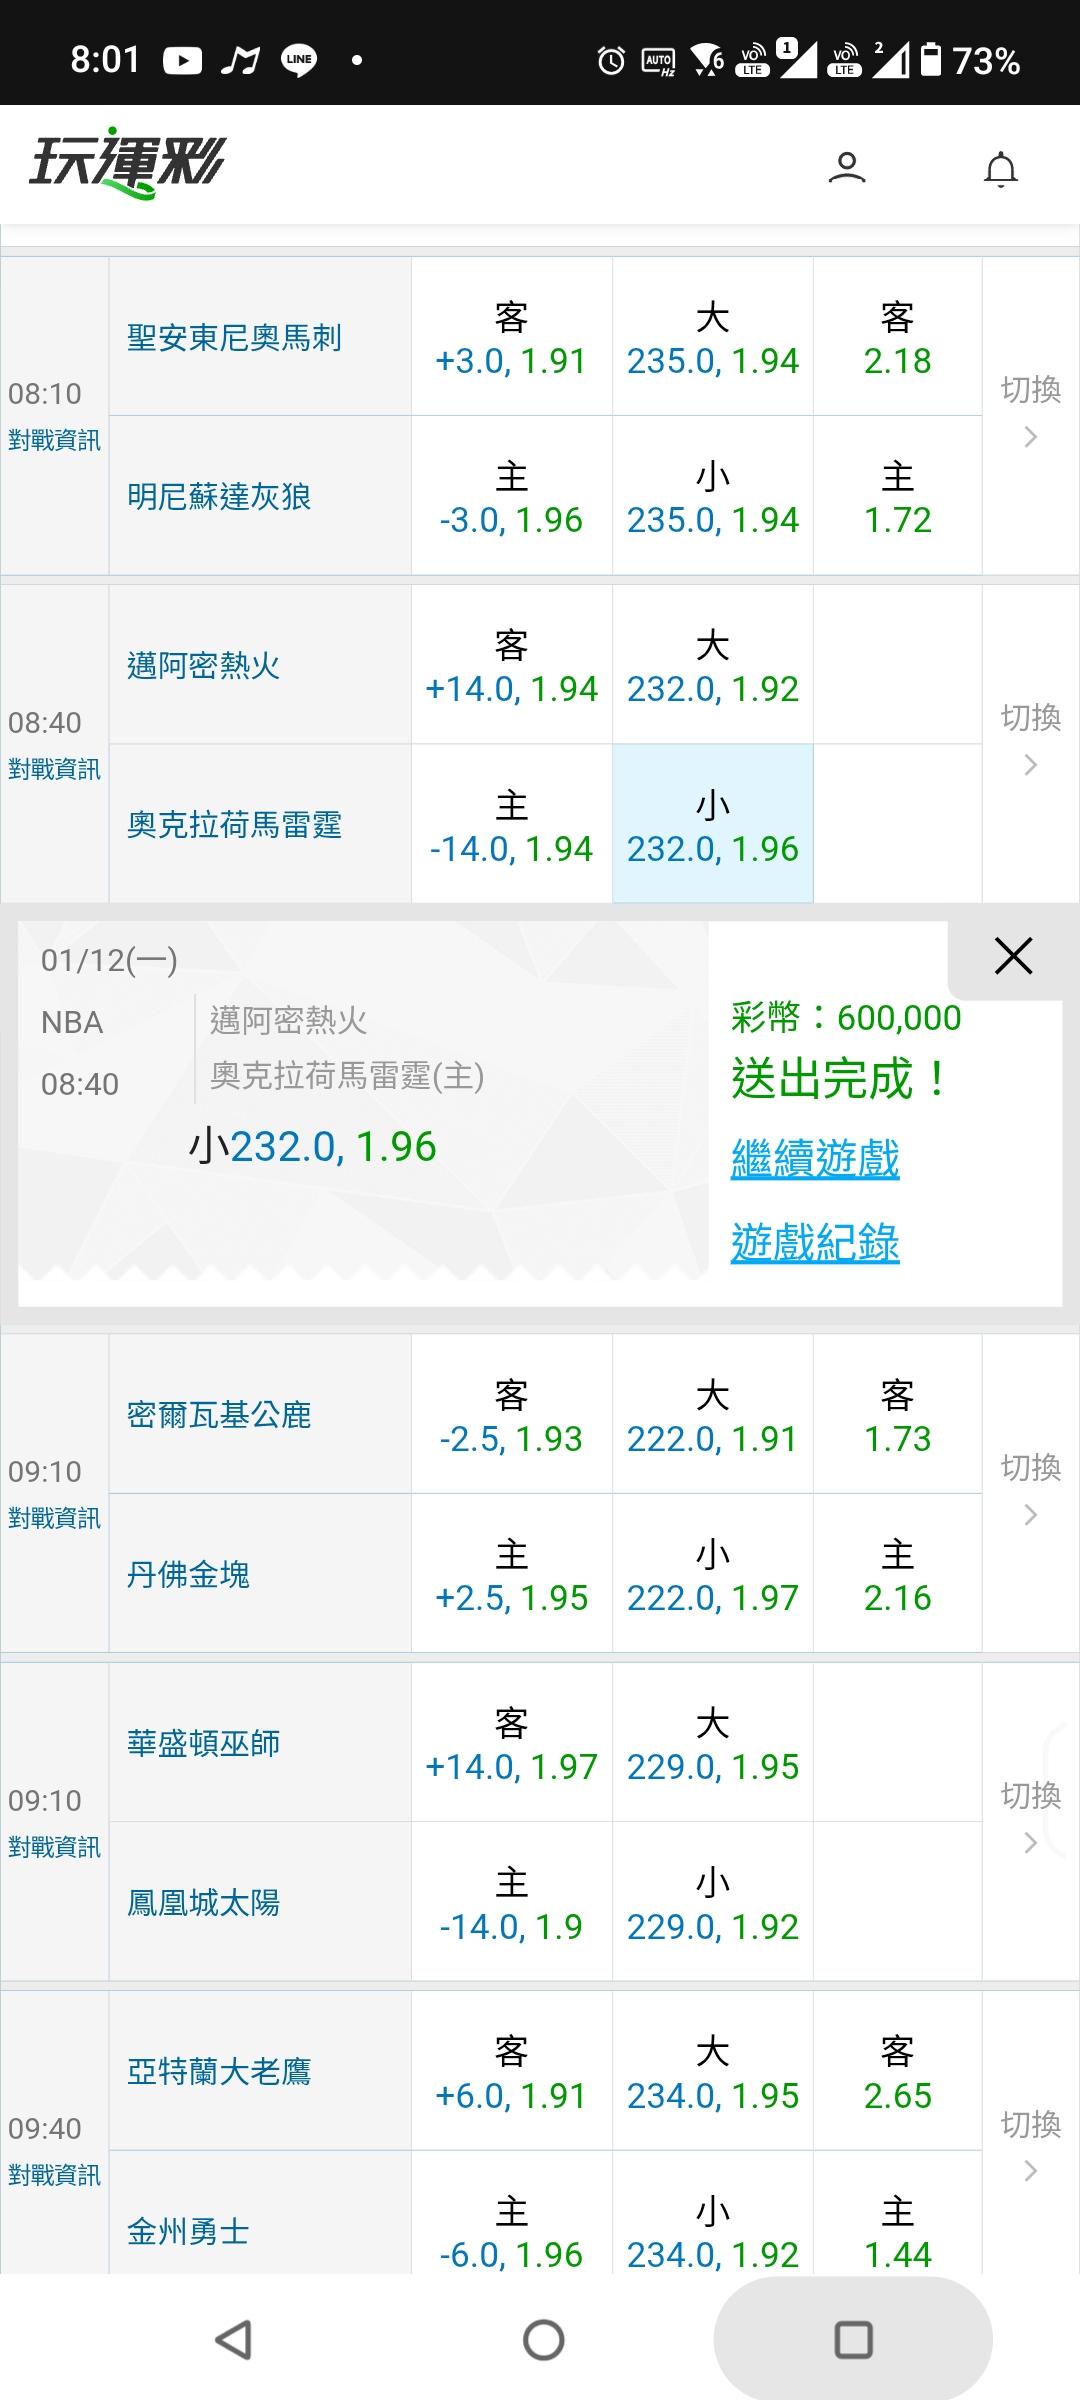Open 對戰資訊 for the 09:40 game
This screenshot has height=2400, width=1080.
click(x=55, y=2175)
